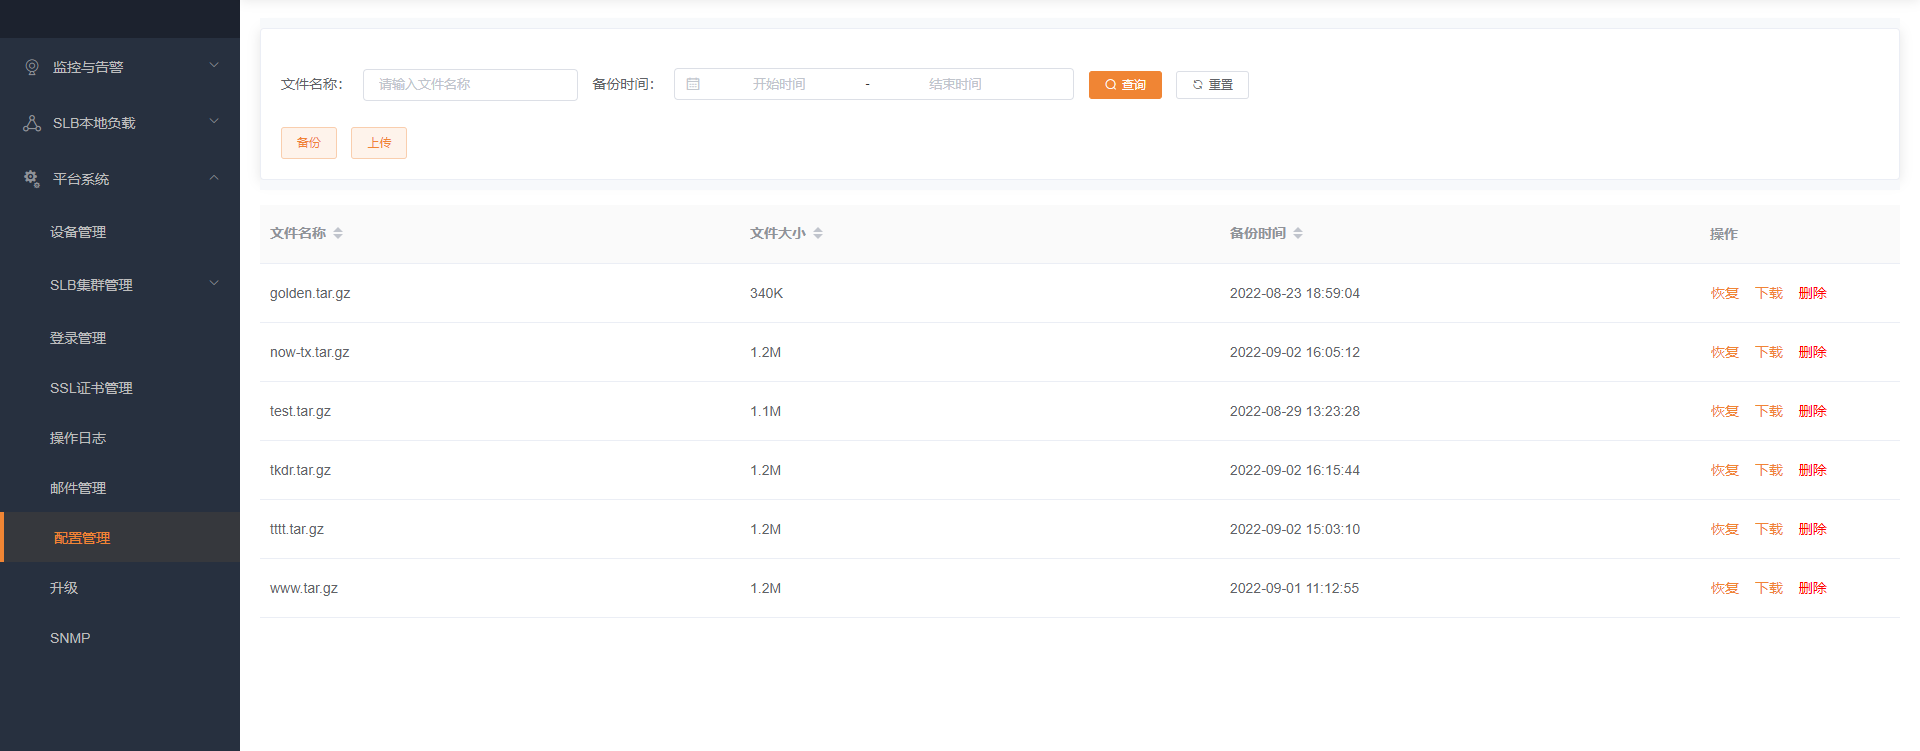Click the platform system gear icon

[32, 179]
